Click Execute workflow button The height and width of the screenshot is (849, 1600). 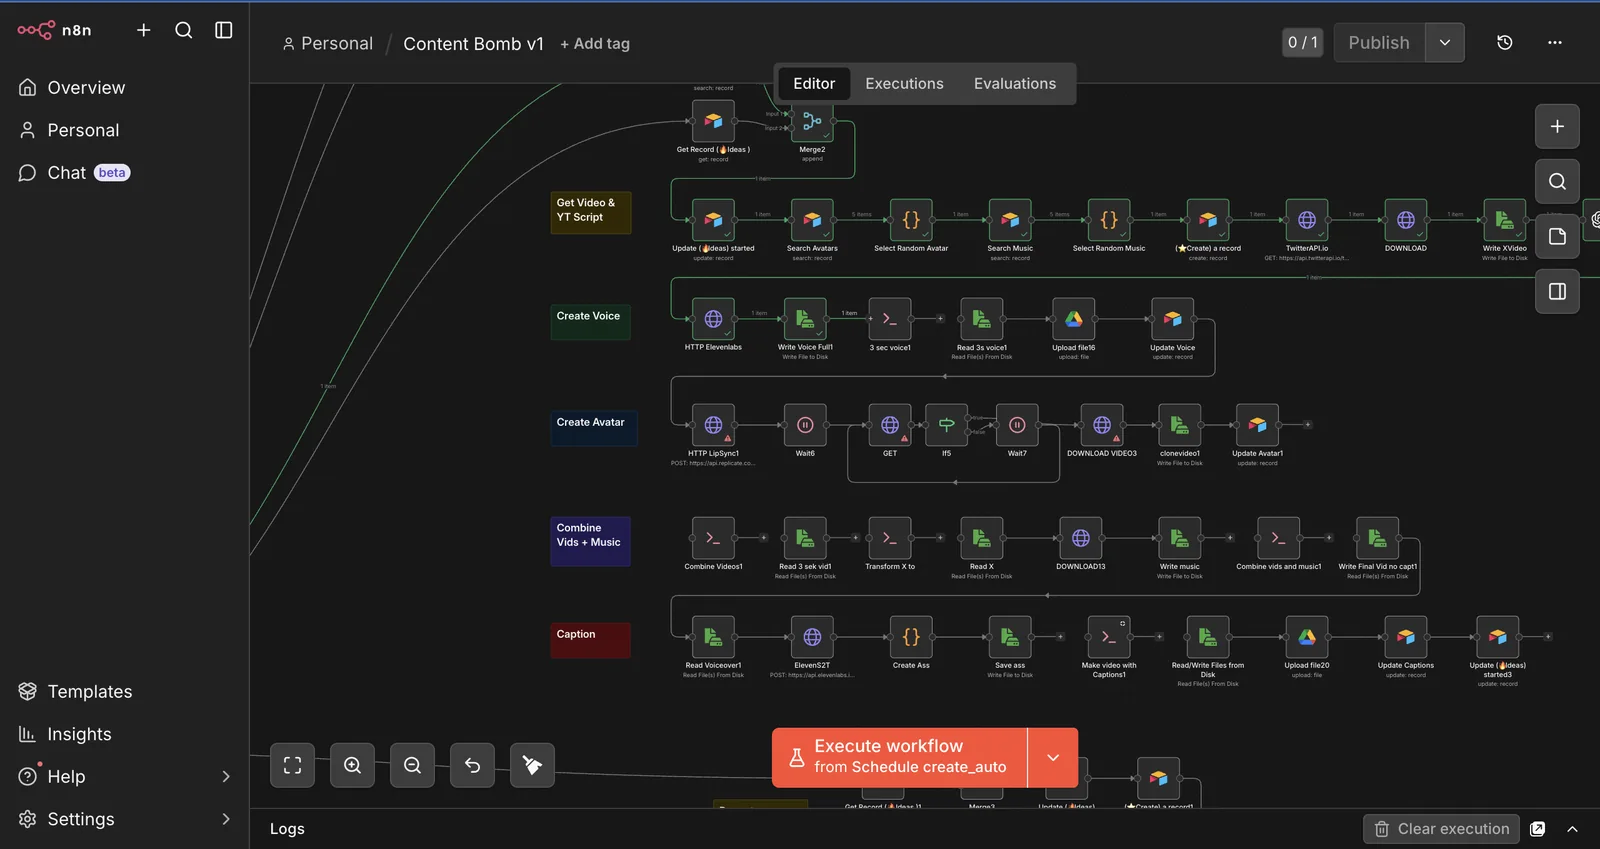tap(899, 757)
